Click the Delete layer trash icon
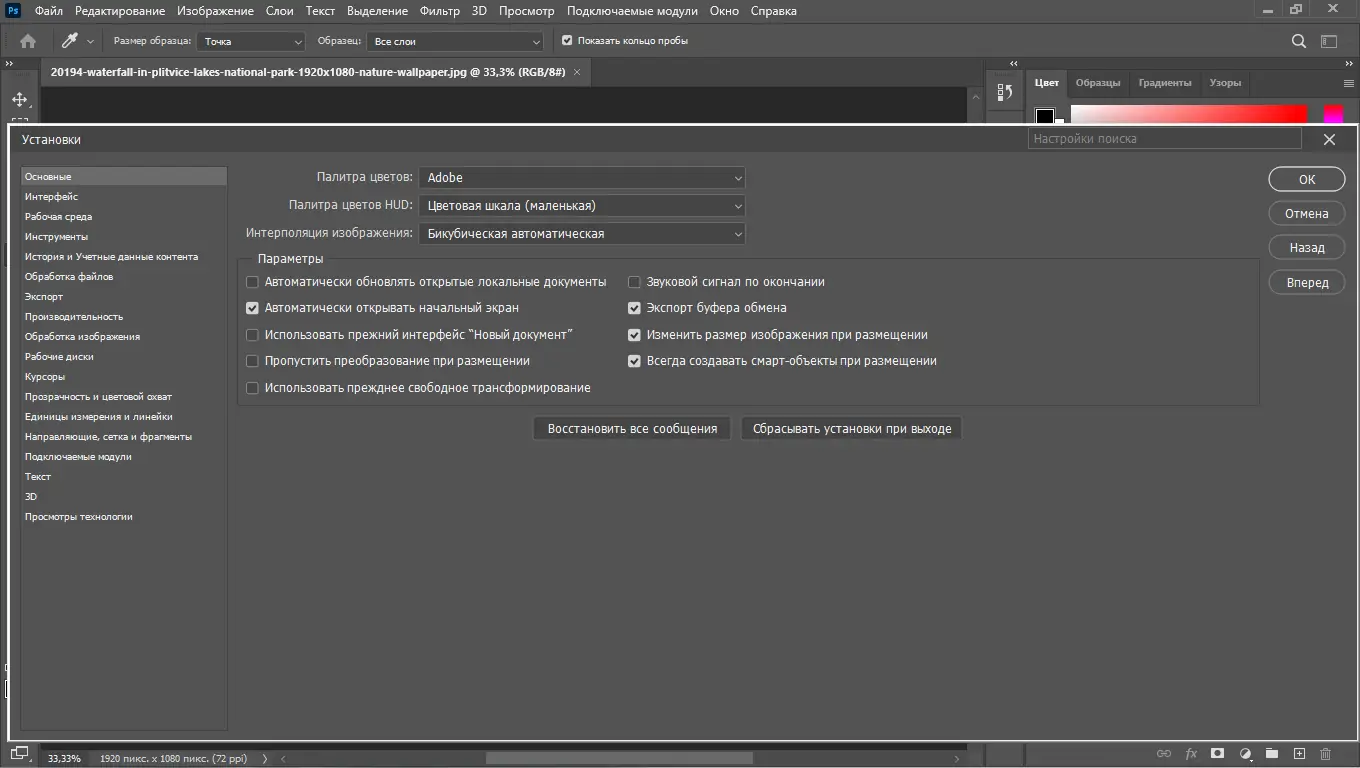Image resolution: width=1360 pixels, height=768 pixels. click(x=1326, y=754)
